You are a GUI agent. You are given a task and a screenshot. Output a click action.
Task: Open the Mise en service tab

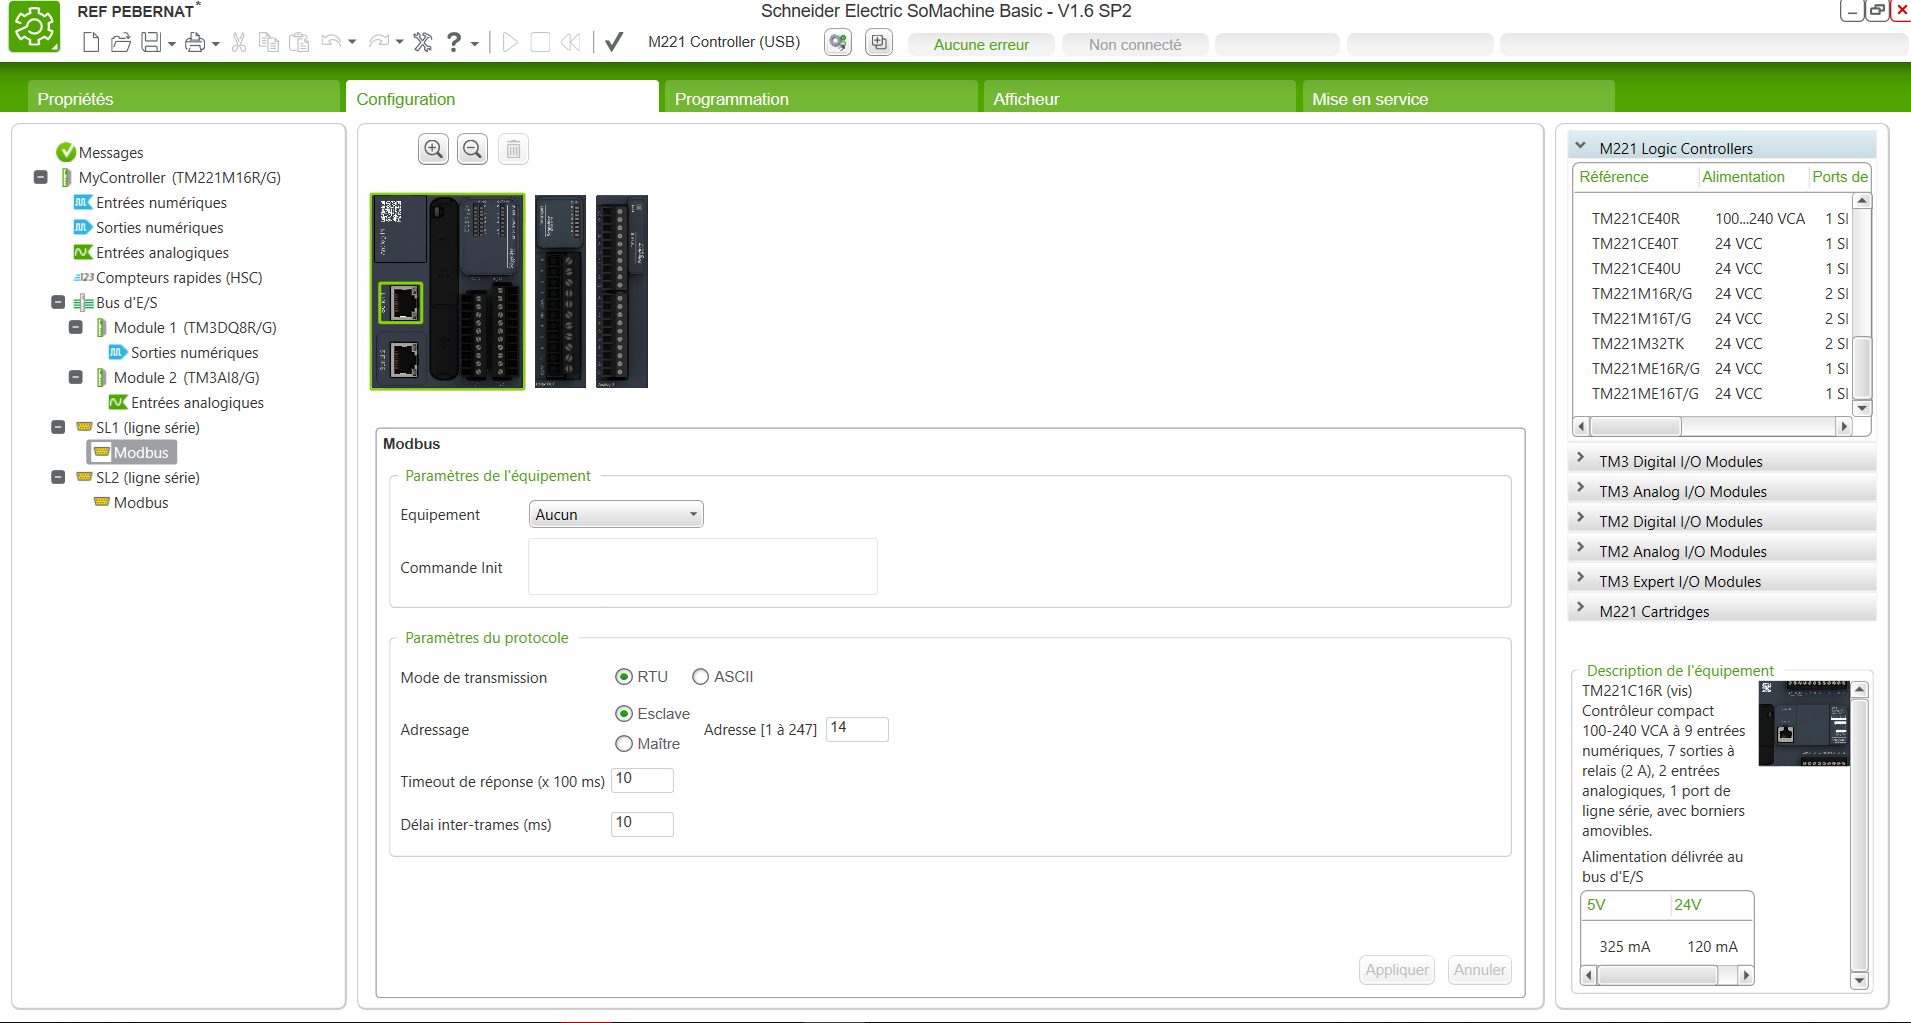pos(1369,99)
